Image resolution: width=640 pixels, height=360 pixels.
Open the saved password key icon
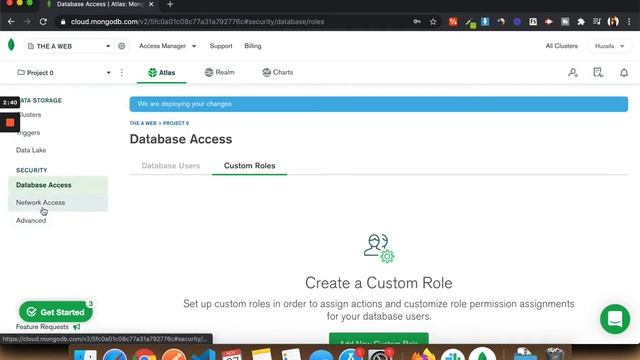coord(417,22)
